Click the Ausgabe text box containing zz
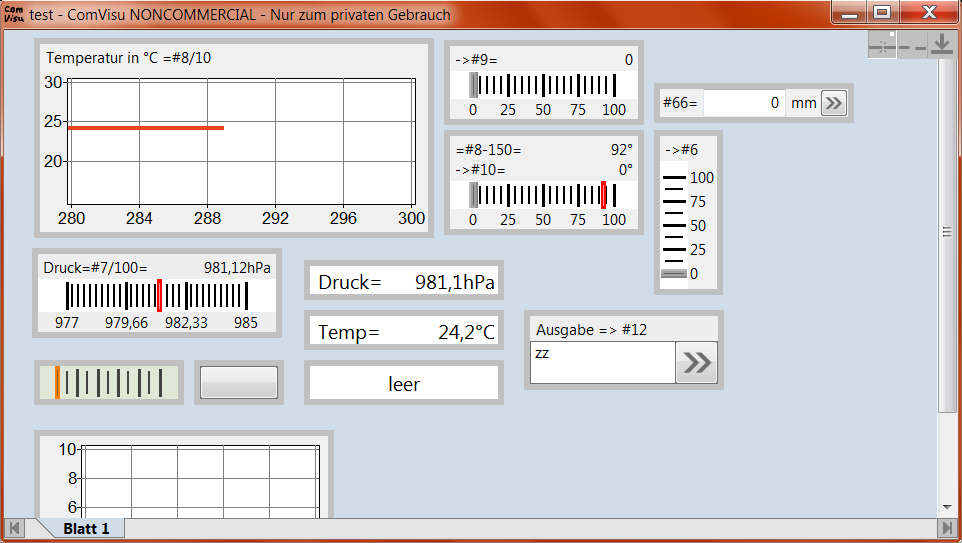The height and width of the screenshot is (543, 962). tap(603, 363)
